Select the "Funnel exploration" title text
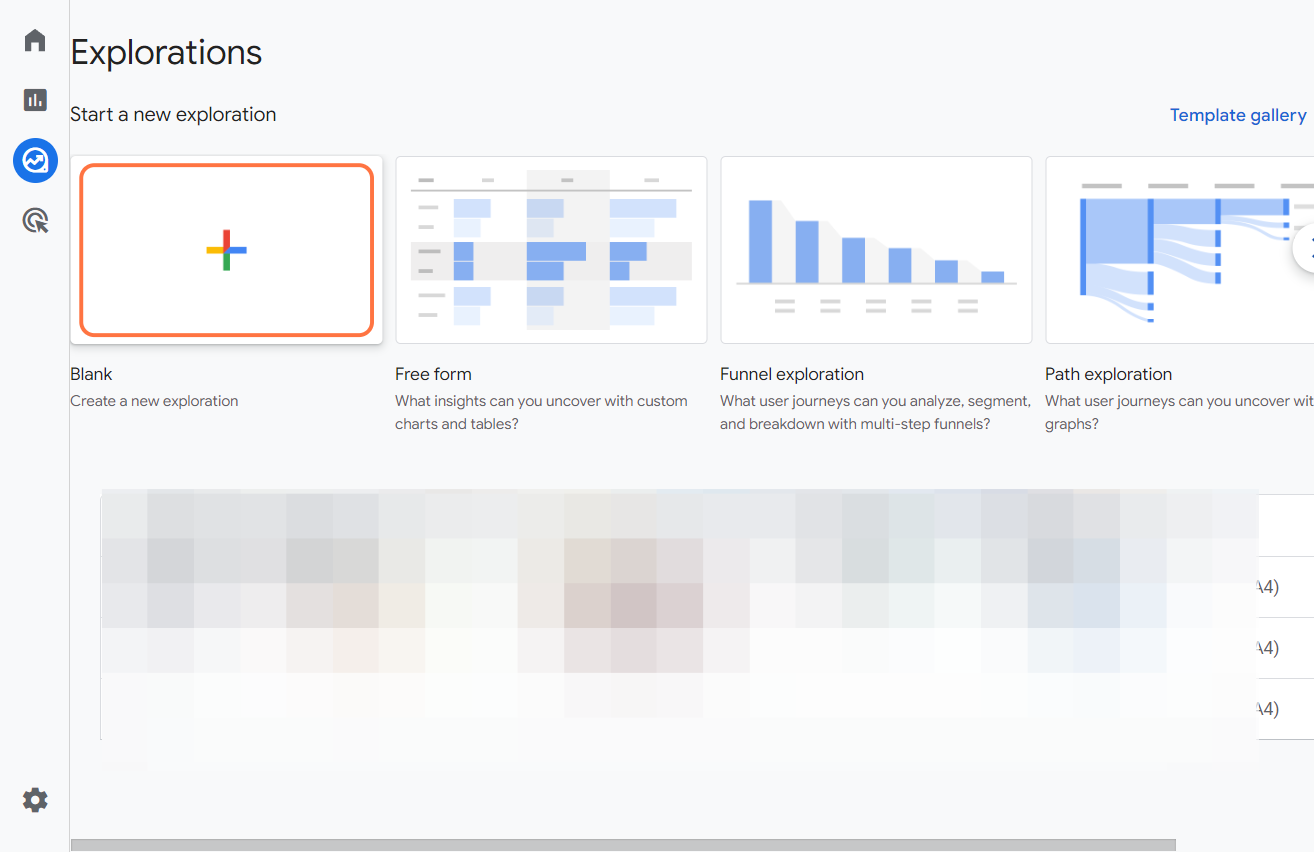 click(x=792, y=374)
